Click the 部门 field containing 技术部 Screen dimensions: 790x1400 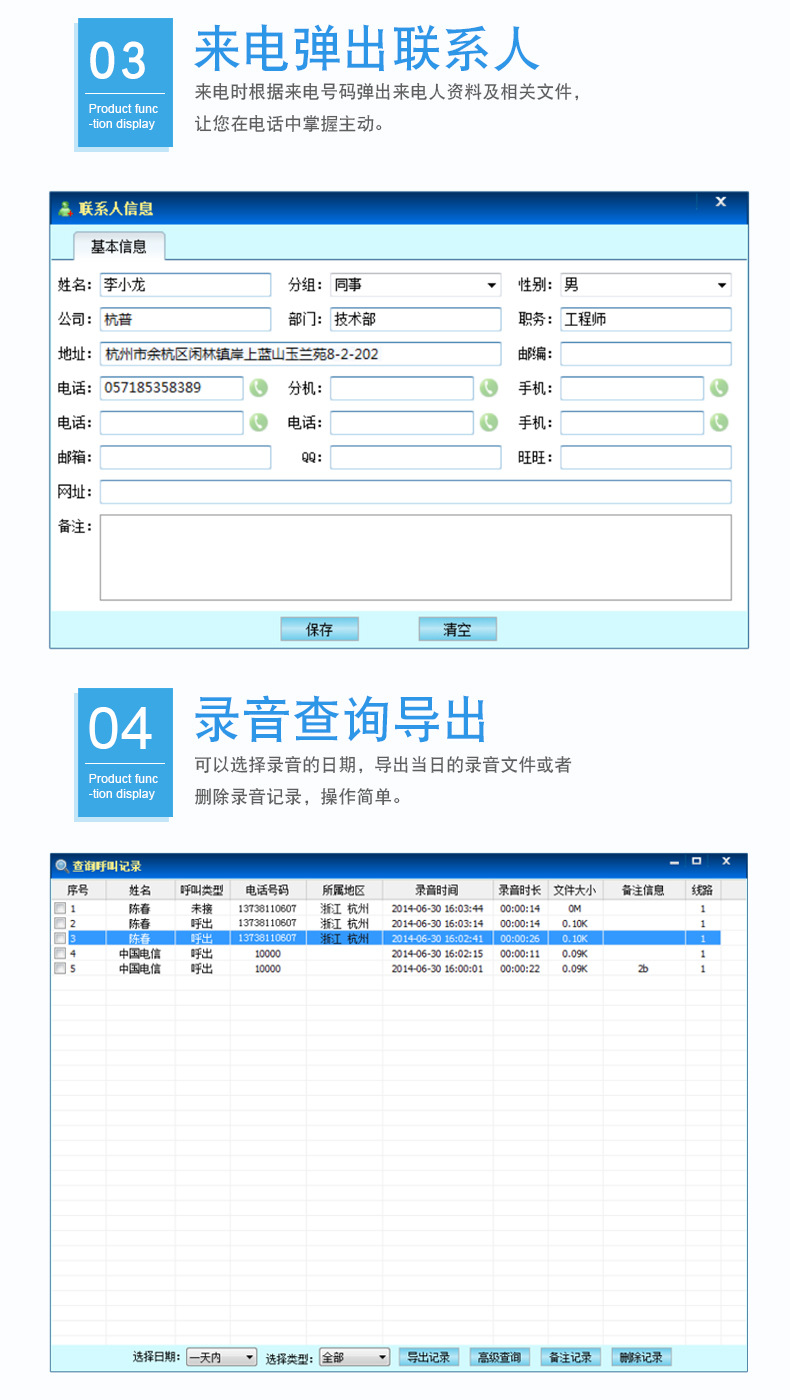coord(416,320)
